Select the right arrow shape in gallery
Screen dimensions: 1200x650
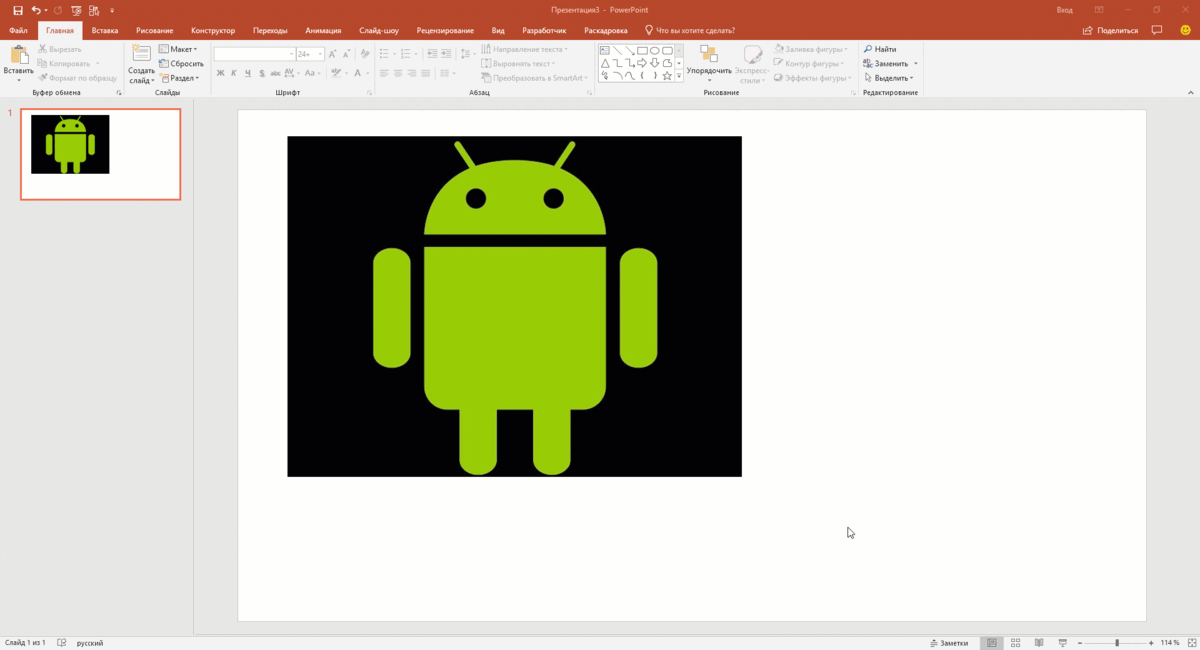pyautogui.click(x=642, y=63)
